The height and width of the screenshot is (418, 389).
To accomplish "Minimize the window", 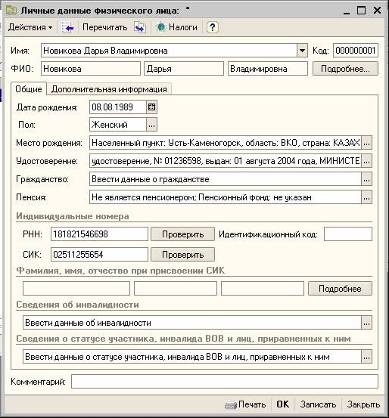I will (347, 11).
